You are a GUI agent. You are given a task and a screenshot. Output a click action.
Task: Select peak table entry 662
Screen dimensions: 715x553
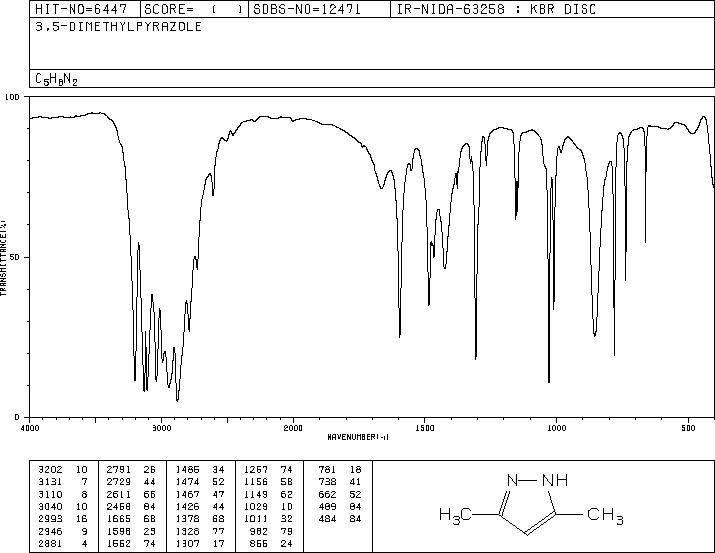click(327, 494)
